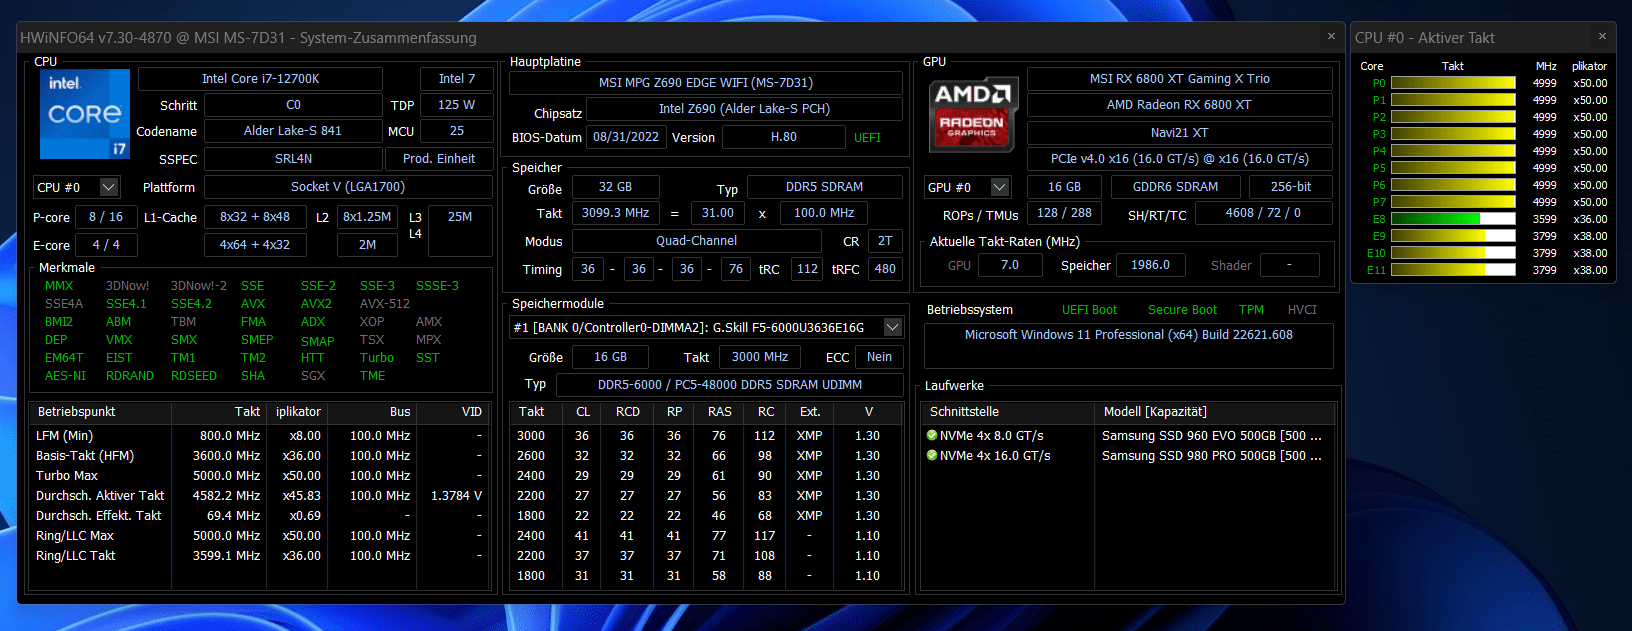The width and height of the screenshot is (1632, 631).
Task: Click the Intel Core i7 logo
Action: [x=85, y=114]
